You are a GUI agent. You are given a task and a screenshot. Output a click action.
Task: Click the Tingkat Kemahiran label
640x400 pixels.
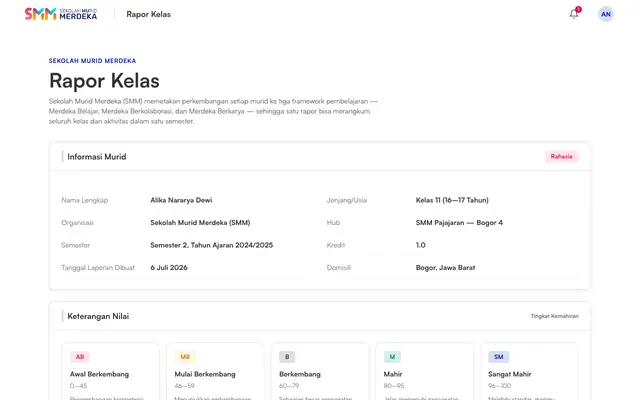click(x=554, y=316)
